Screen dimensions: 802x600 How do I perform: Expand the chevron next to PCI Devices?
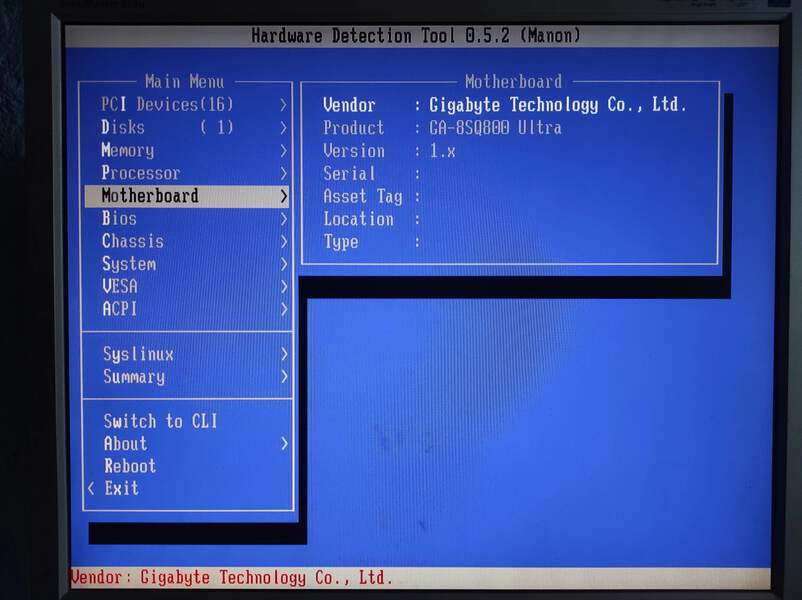(x=283, y=105)
